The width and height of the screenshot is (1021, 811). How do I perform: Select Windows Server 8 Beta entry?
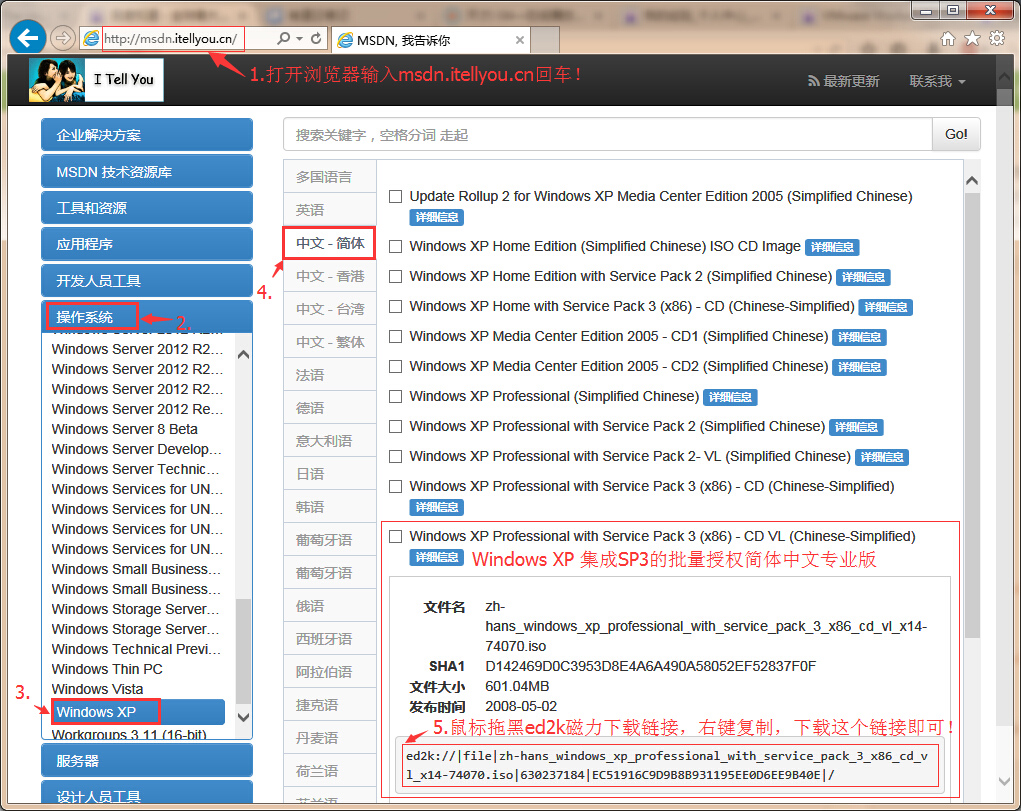click(x=124, y=429)
